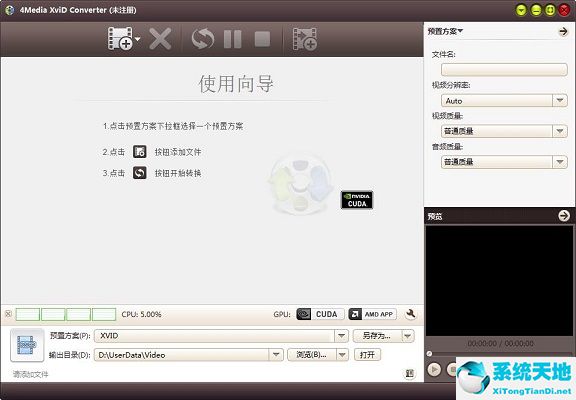Click the arrow icon on 预览 panel

pos(564,216)
